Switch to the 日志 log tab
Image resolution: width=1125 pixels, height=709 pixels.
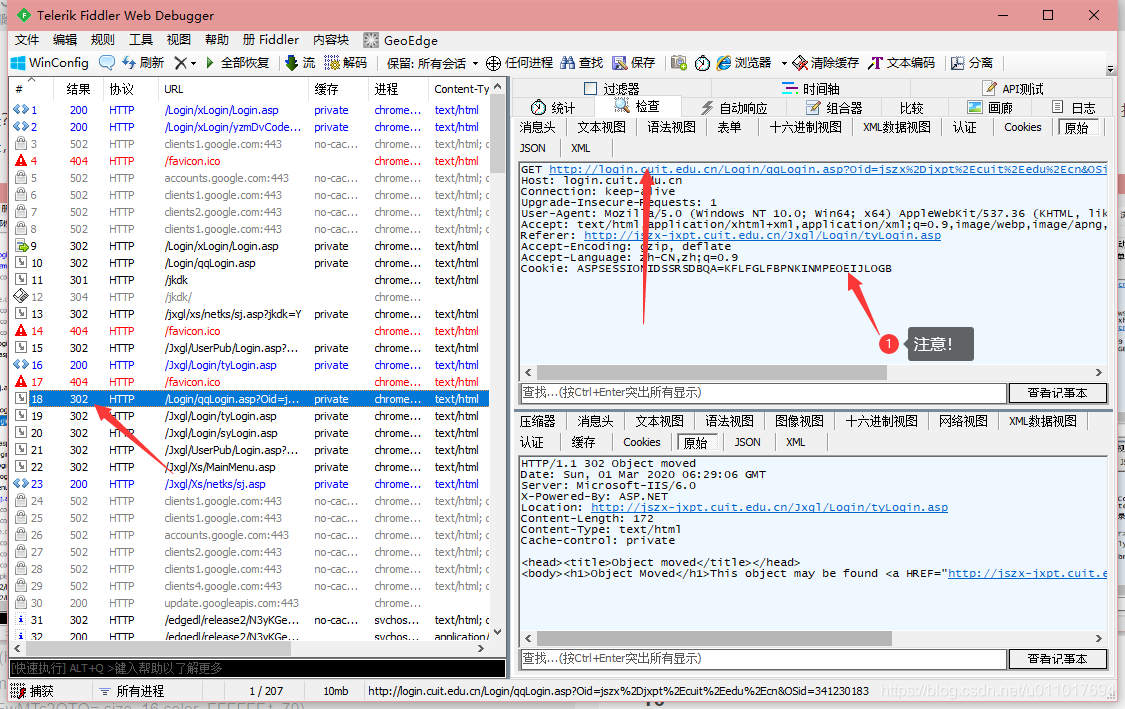[x=1073, y=108]
